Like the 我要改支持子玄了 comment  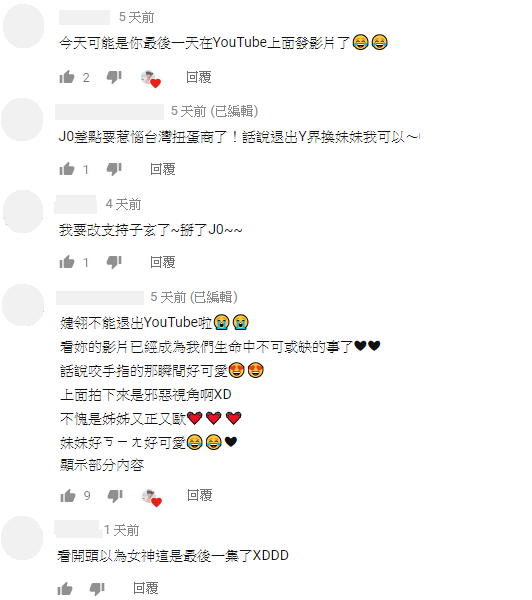[67, 262]
